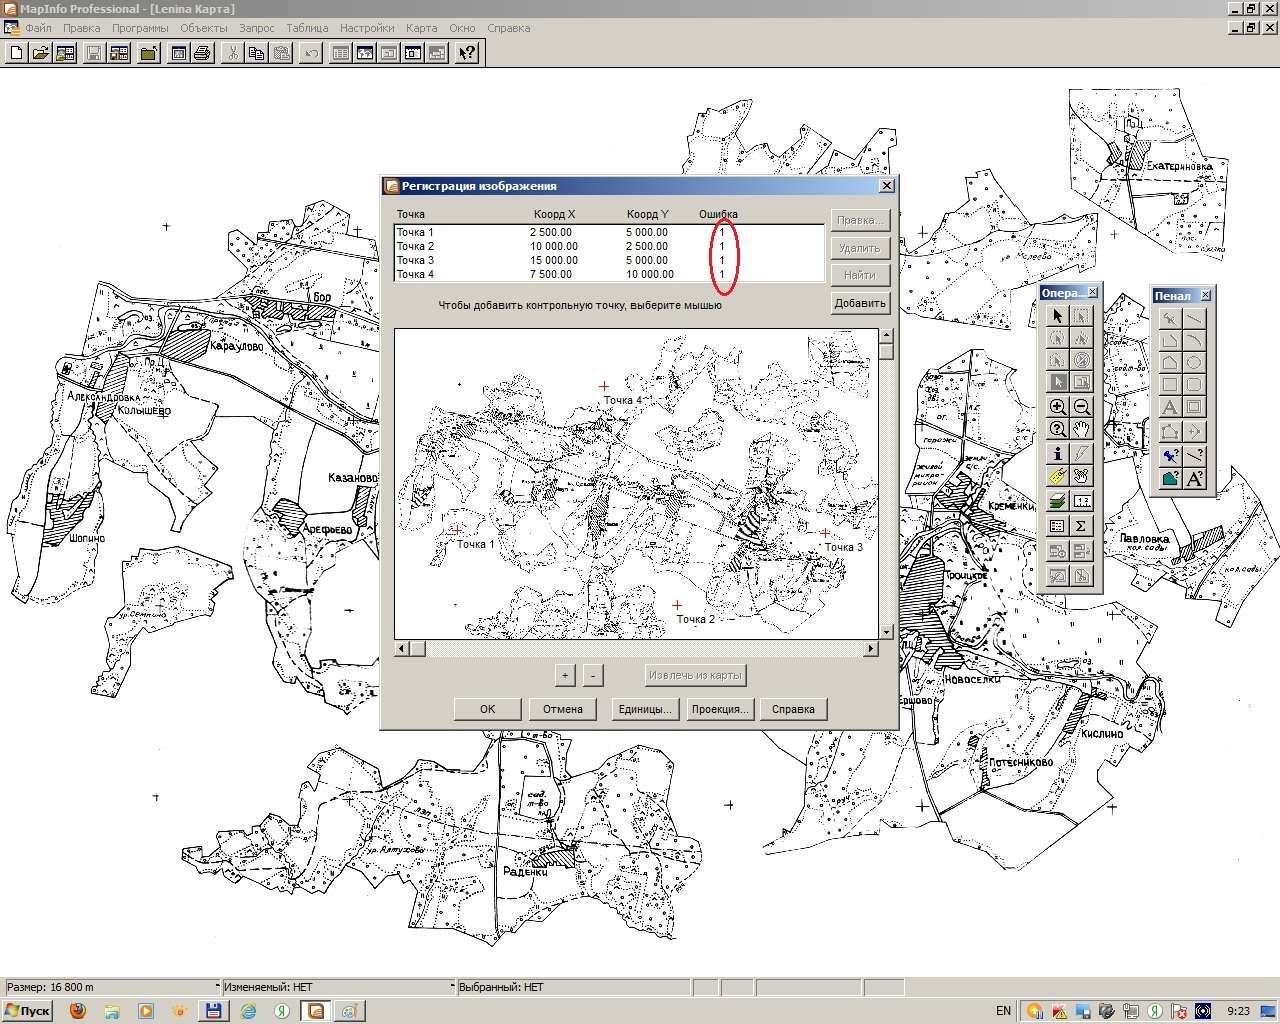Select the Grabber hand tool

coord(1081,429)
